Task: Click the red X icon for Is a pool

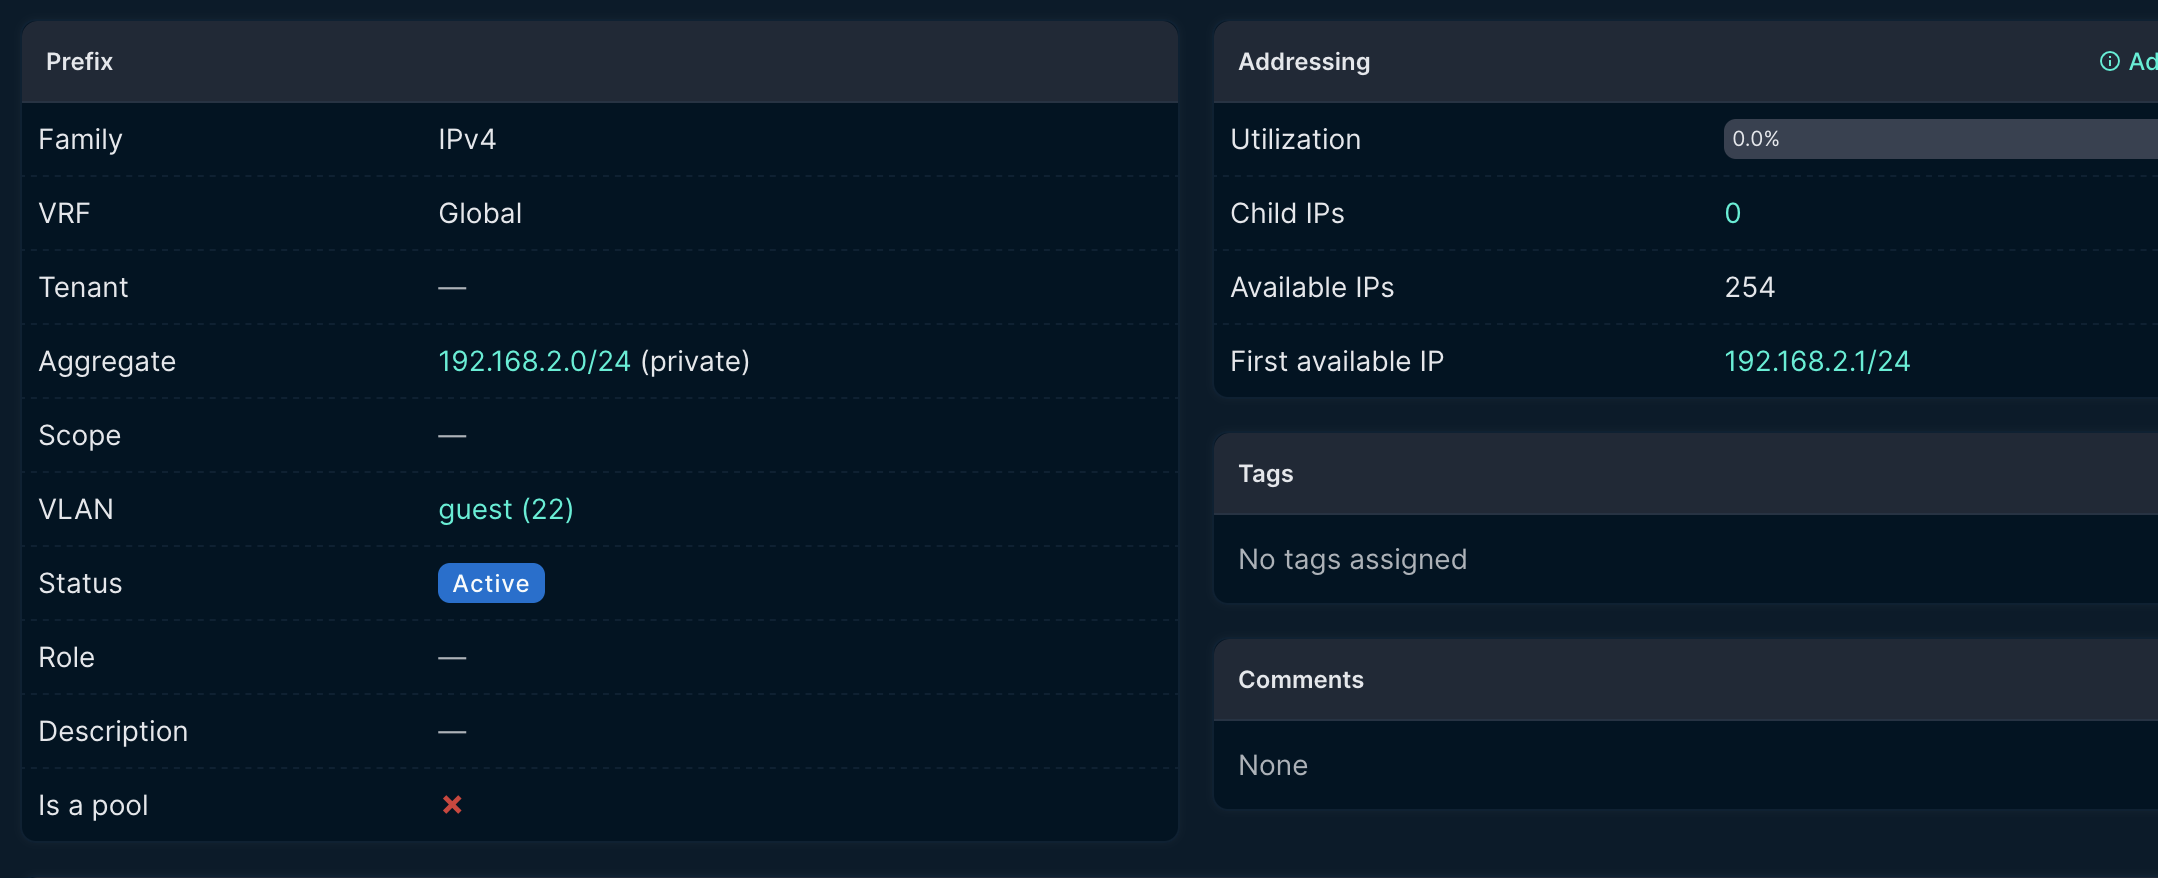Action: pyautogui.click(x=452, y=805)
